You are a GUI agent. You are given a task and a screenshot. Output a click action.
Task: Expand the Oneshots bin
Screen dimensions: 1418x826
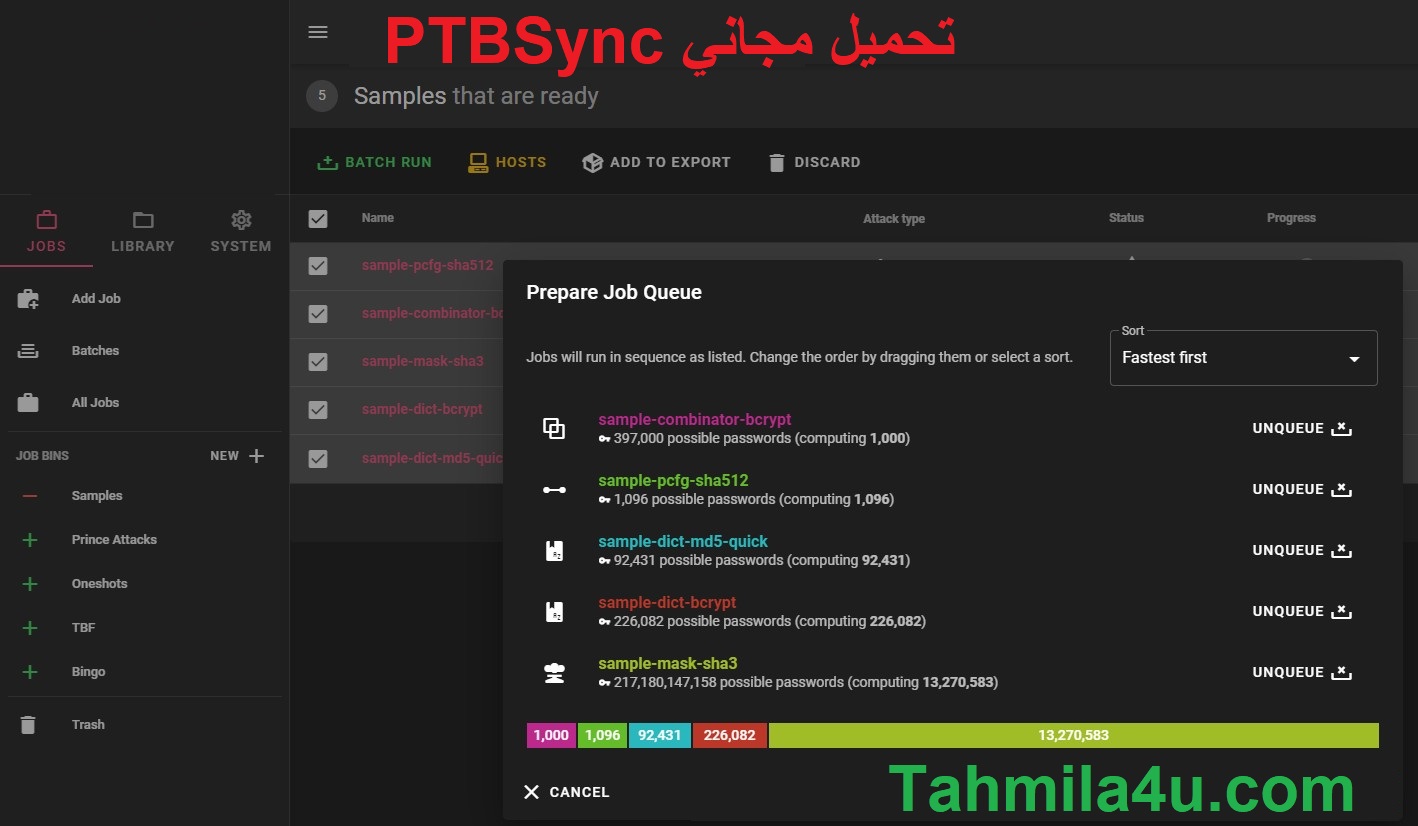point(30,584)
